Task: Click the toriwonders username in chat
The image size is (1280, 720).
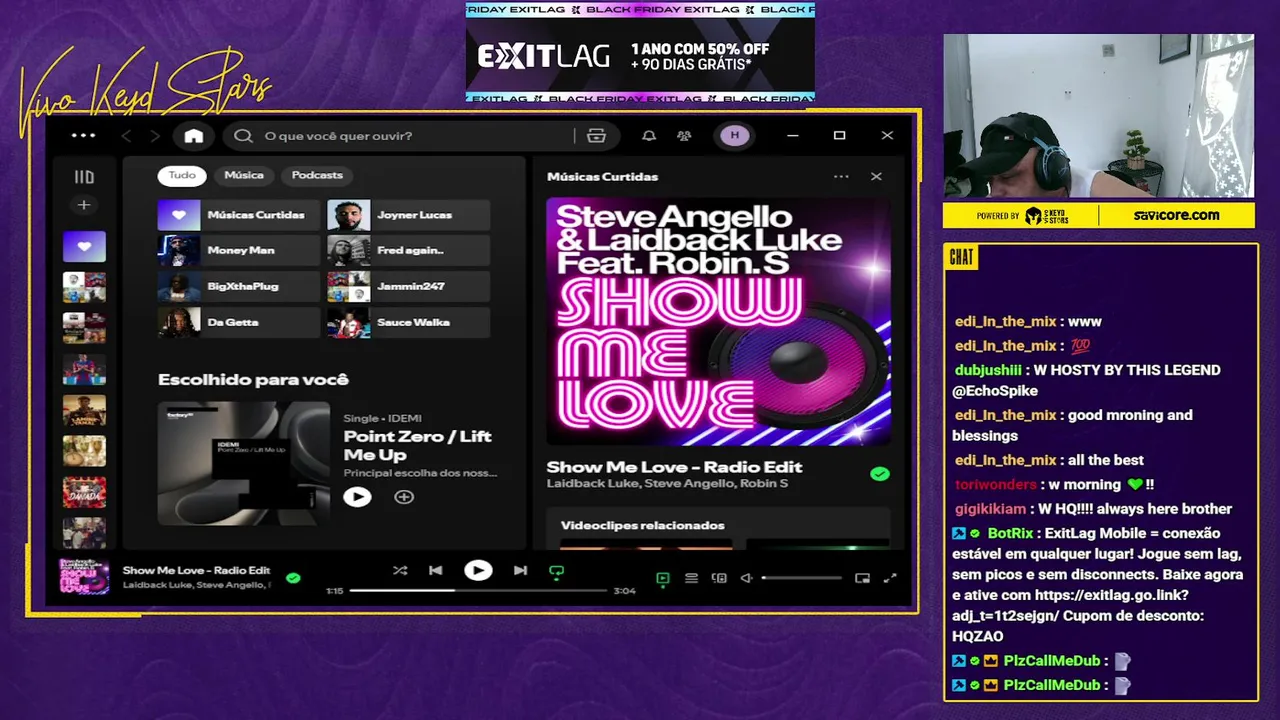Action: tap(996, 484)
